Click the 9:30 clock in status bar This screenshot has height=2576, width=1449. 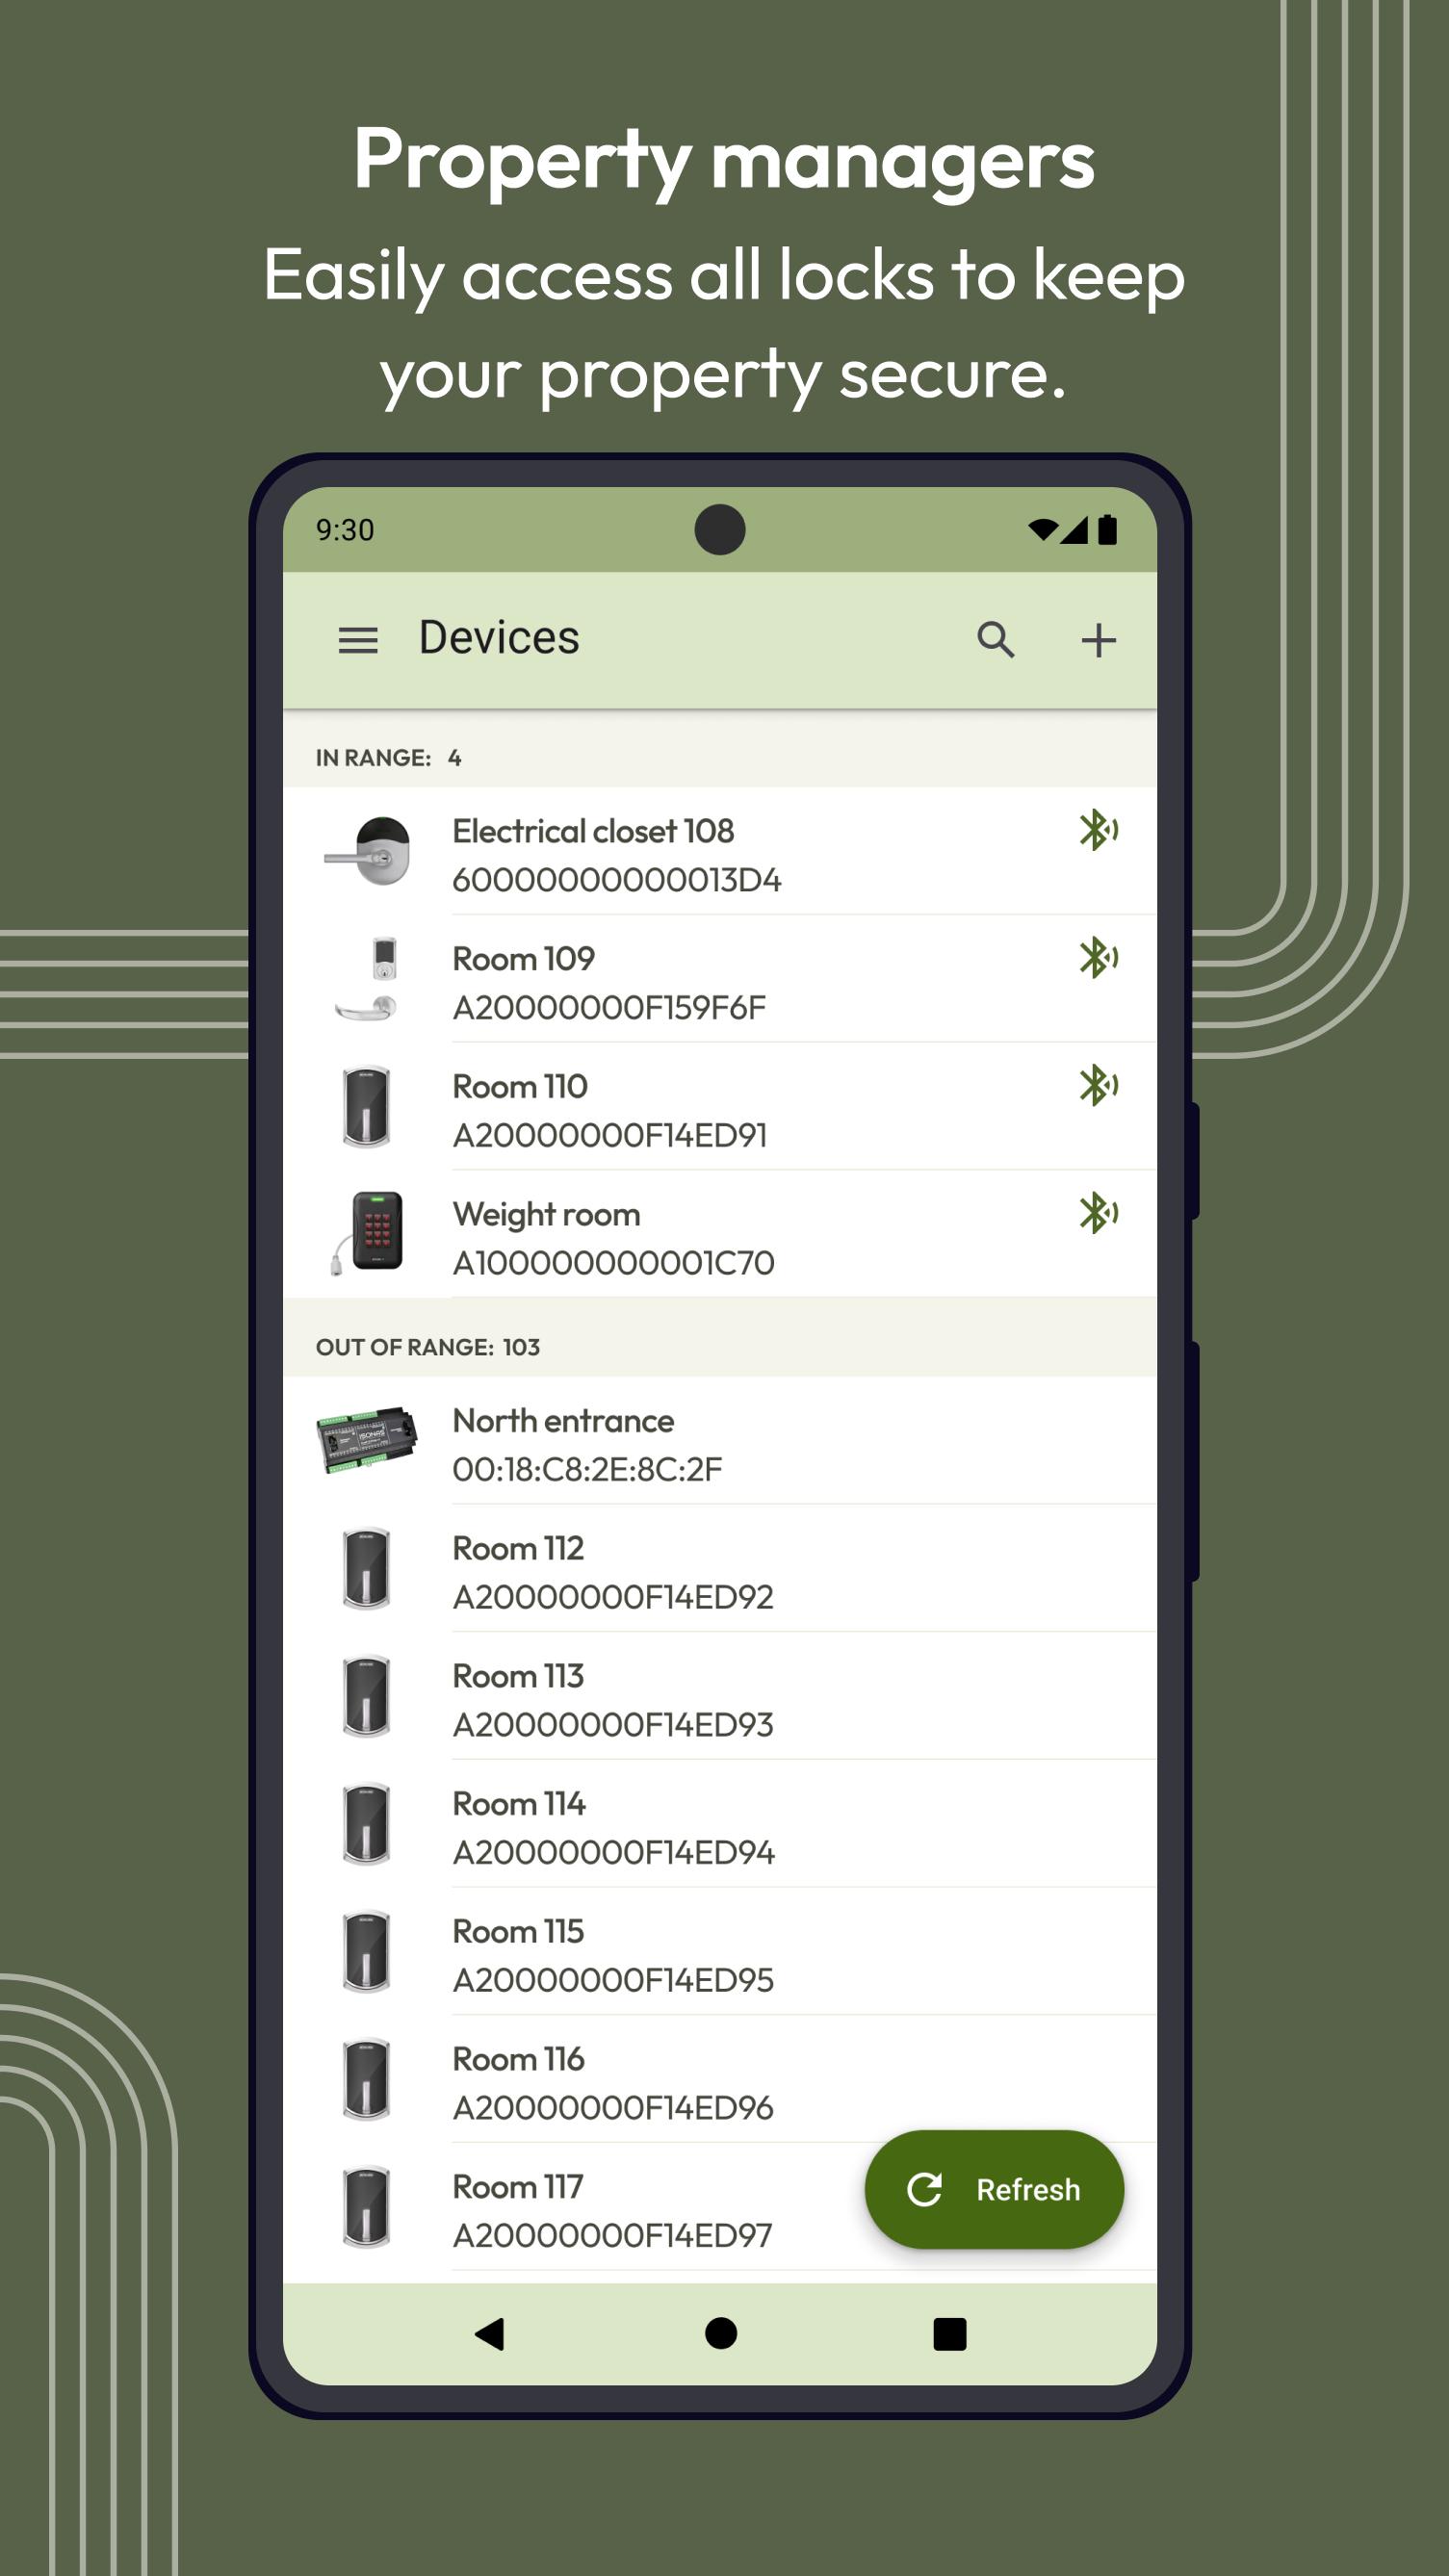[345, 530]
